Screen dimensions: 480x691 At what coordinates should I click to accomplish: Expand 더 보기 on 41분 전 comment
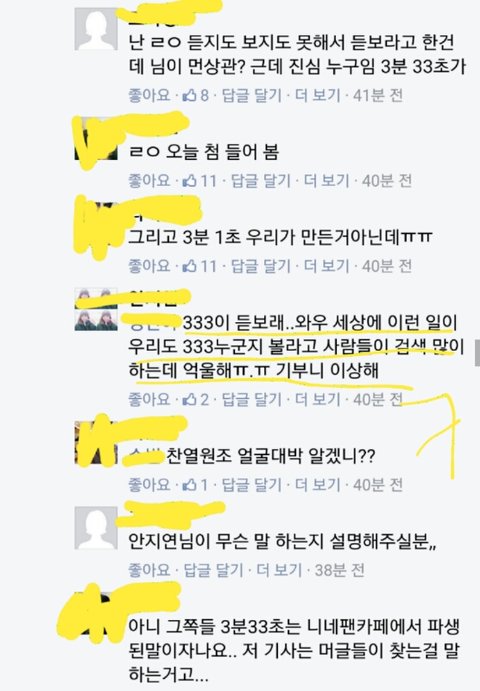[x=317, y=95]
